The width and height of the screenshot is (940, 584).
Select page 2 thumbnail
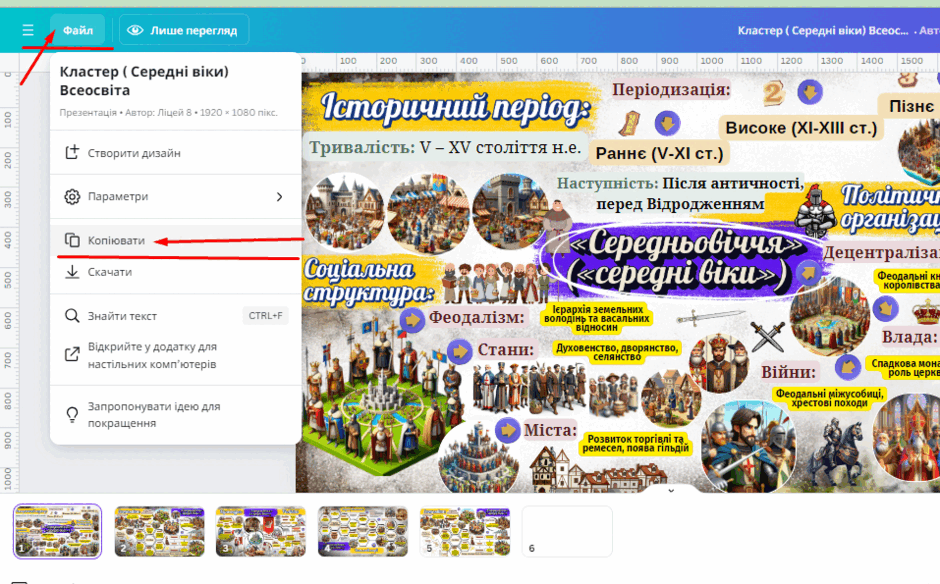[159, 531]
